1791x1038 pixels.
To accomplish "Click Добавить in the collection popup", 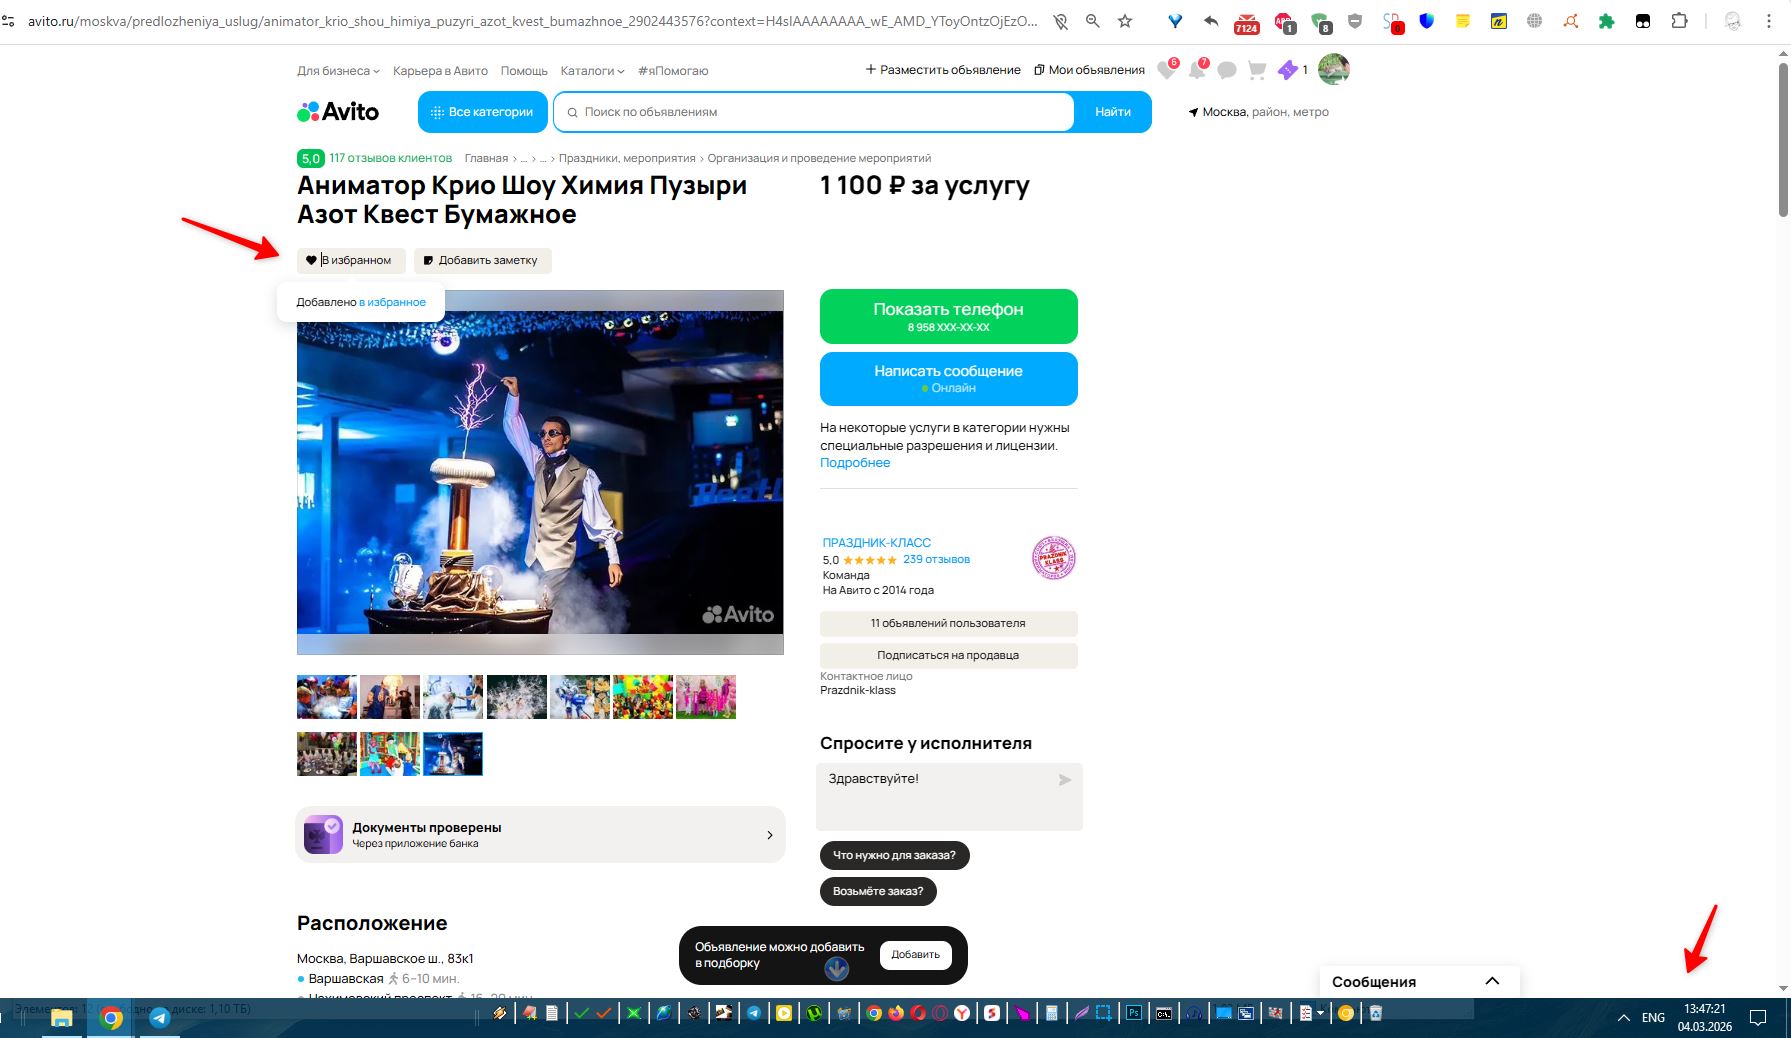I will coord(916,955).
